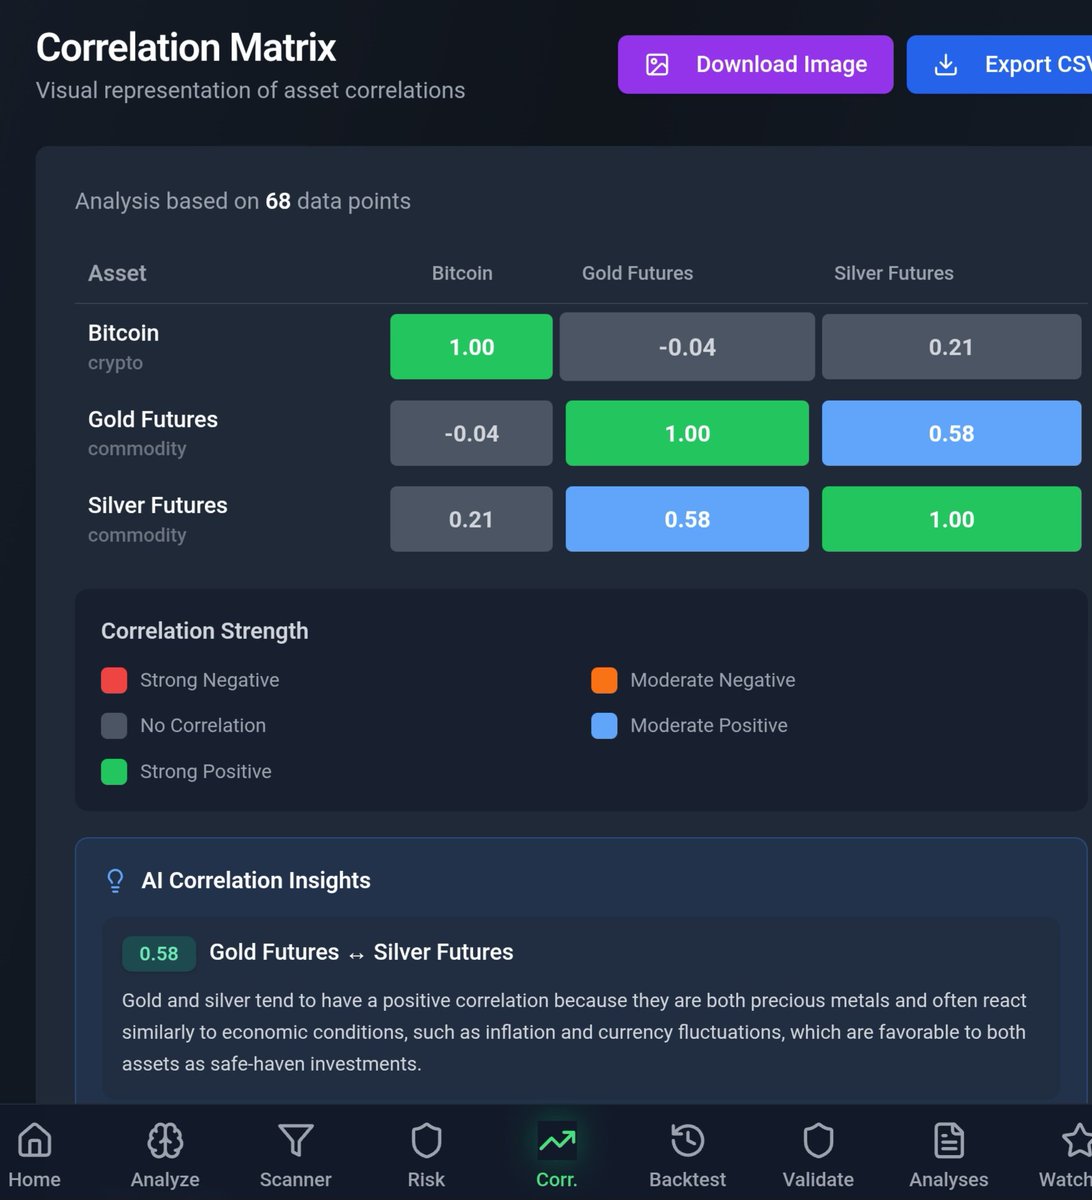
Task: Click the 0.21 Bitcoin-Silver correlation cell
Action: point(950,346)
